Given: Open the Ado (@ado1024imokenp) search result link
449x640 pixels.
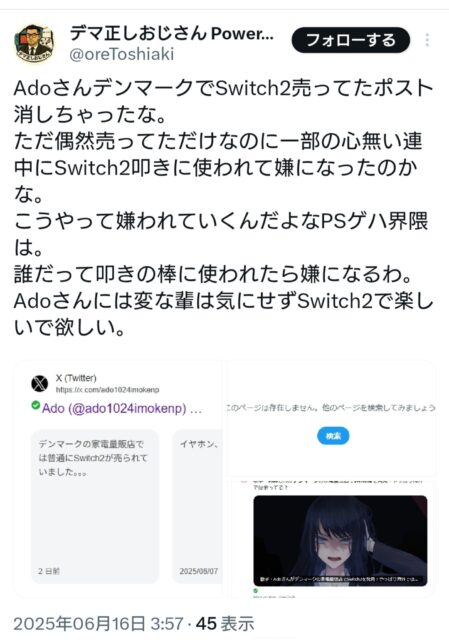Looking at the screenshot, I should click(x=122, y=408).
